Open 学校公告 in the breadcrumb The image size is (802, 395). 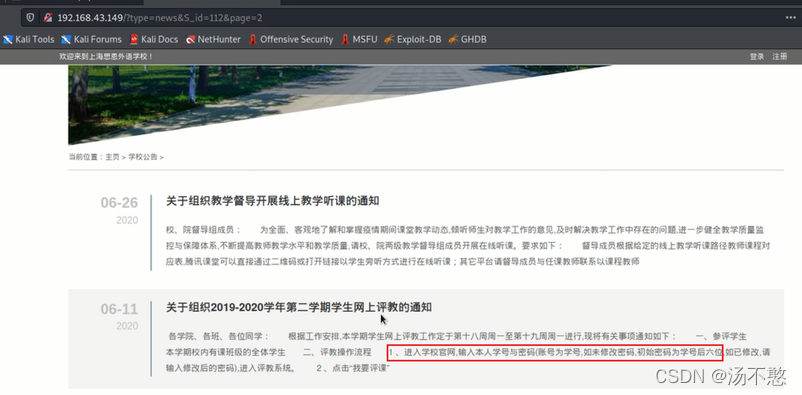[143, 157]
